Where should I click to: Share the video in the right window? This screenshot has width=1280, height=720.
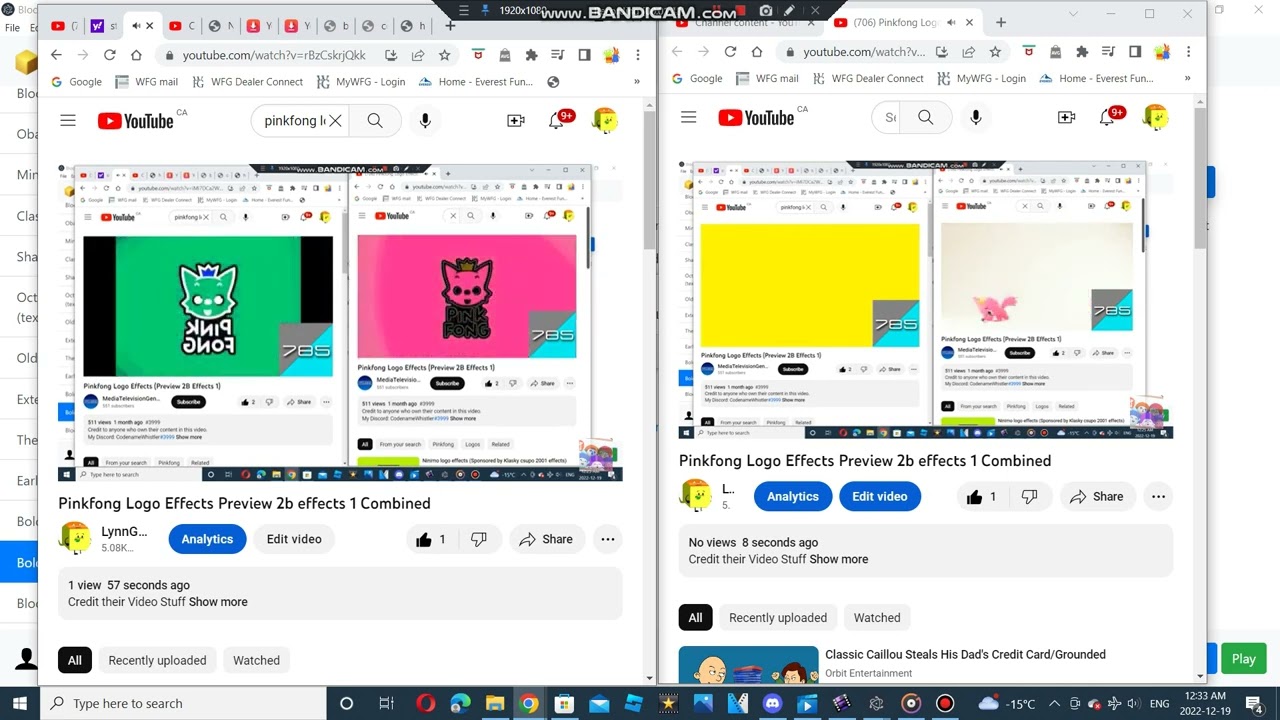1096,497
